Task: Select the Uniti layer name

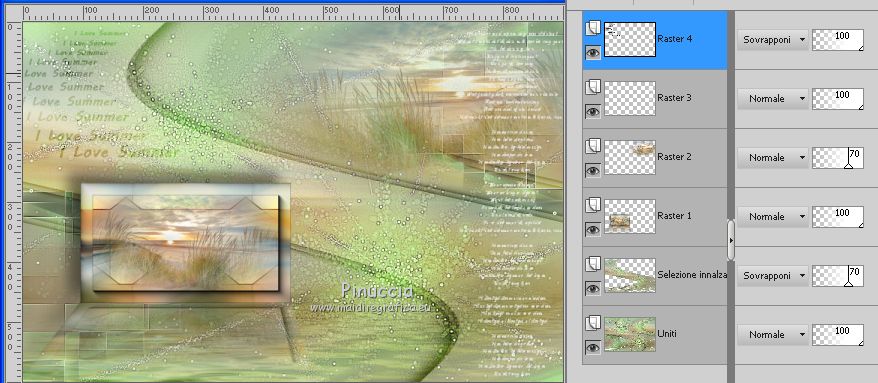Action: [x=667, y=334]
